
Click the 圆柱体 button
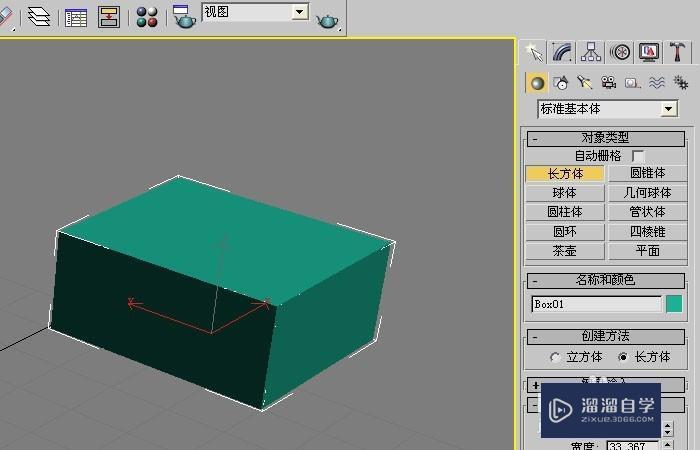click(x=565, y=212)
